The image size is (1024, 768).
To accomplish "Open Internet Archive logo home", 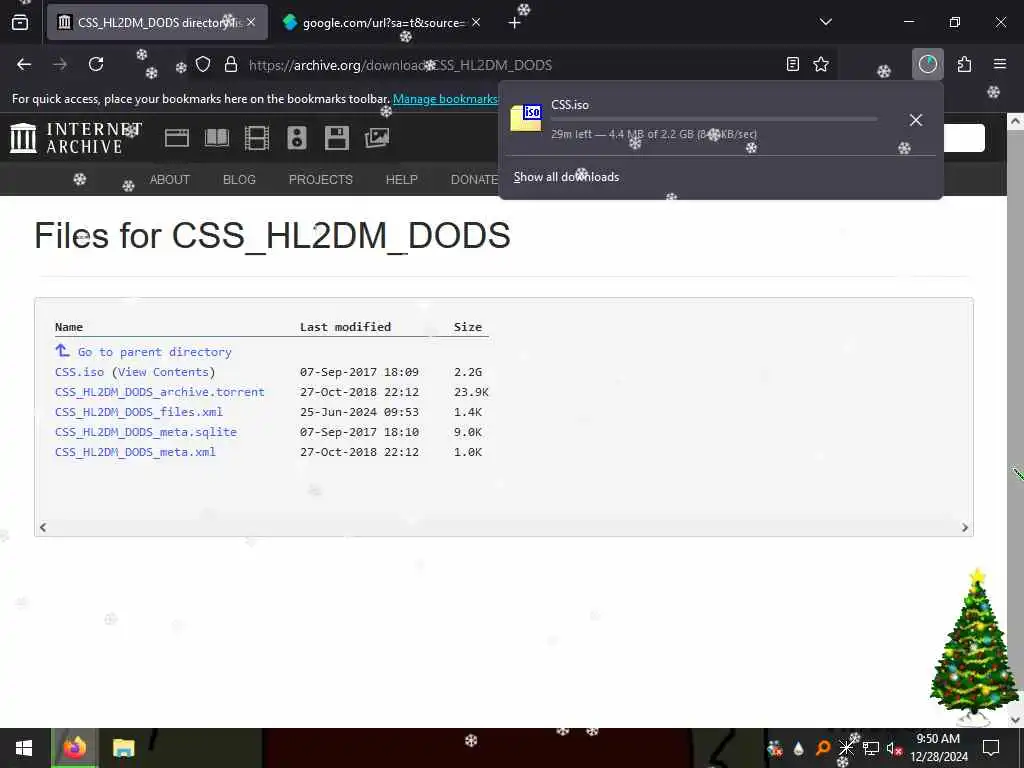I will [x=76, y=138].
